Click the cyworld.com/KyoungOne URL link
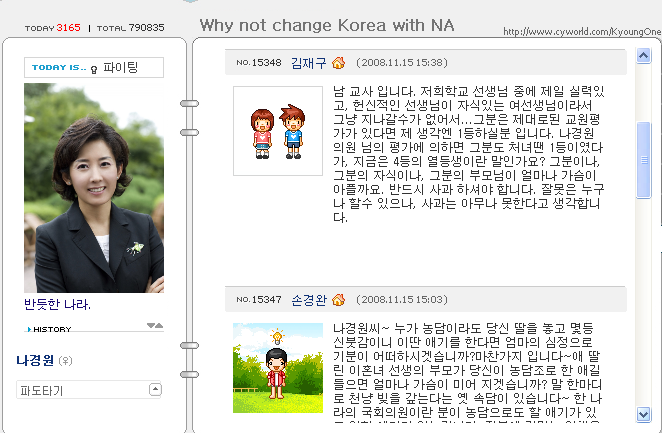 tap(582, 32)
